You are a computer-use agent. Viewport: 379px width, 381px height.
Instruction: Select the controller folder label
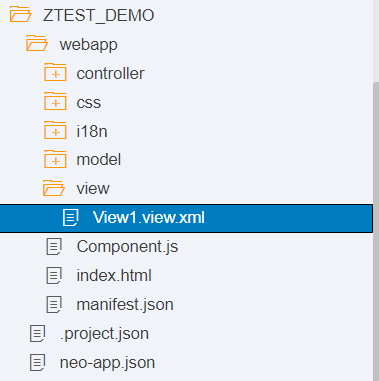(110, 73)
